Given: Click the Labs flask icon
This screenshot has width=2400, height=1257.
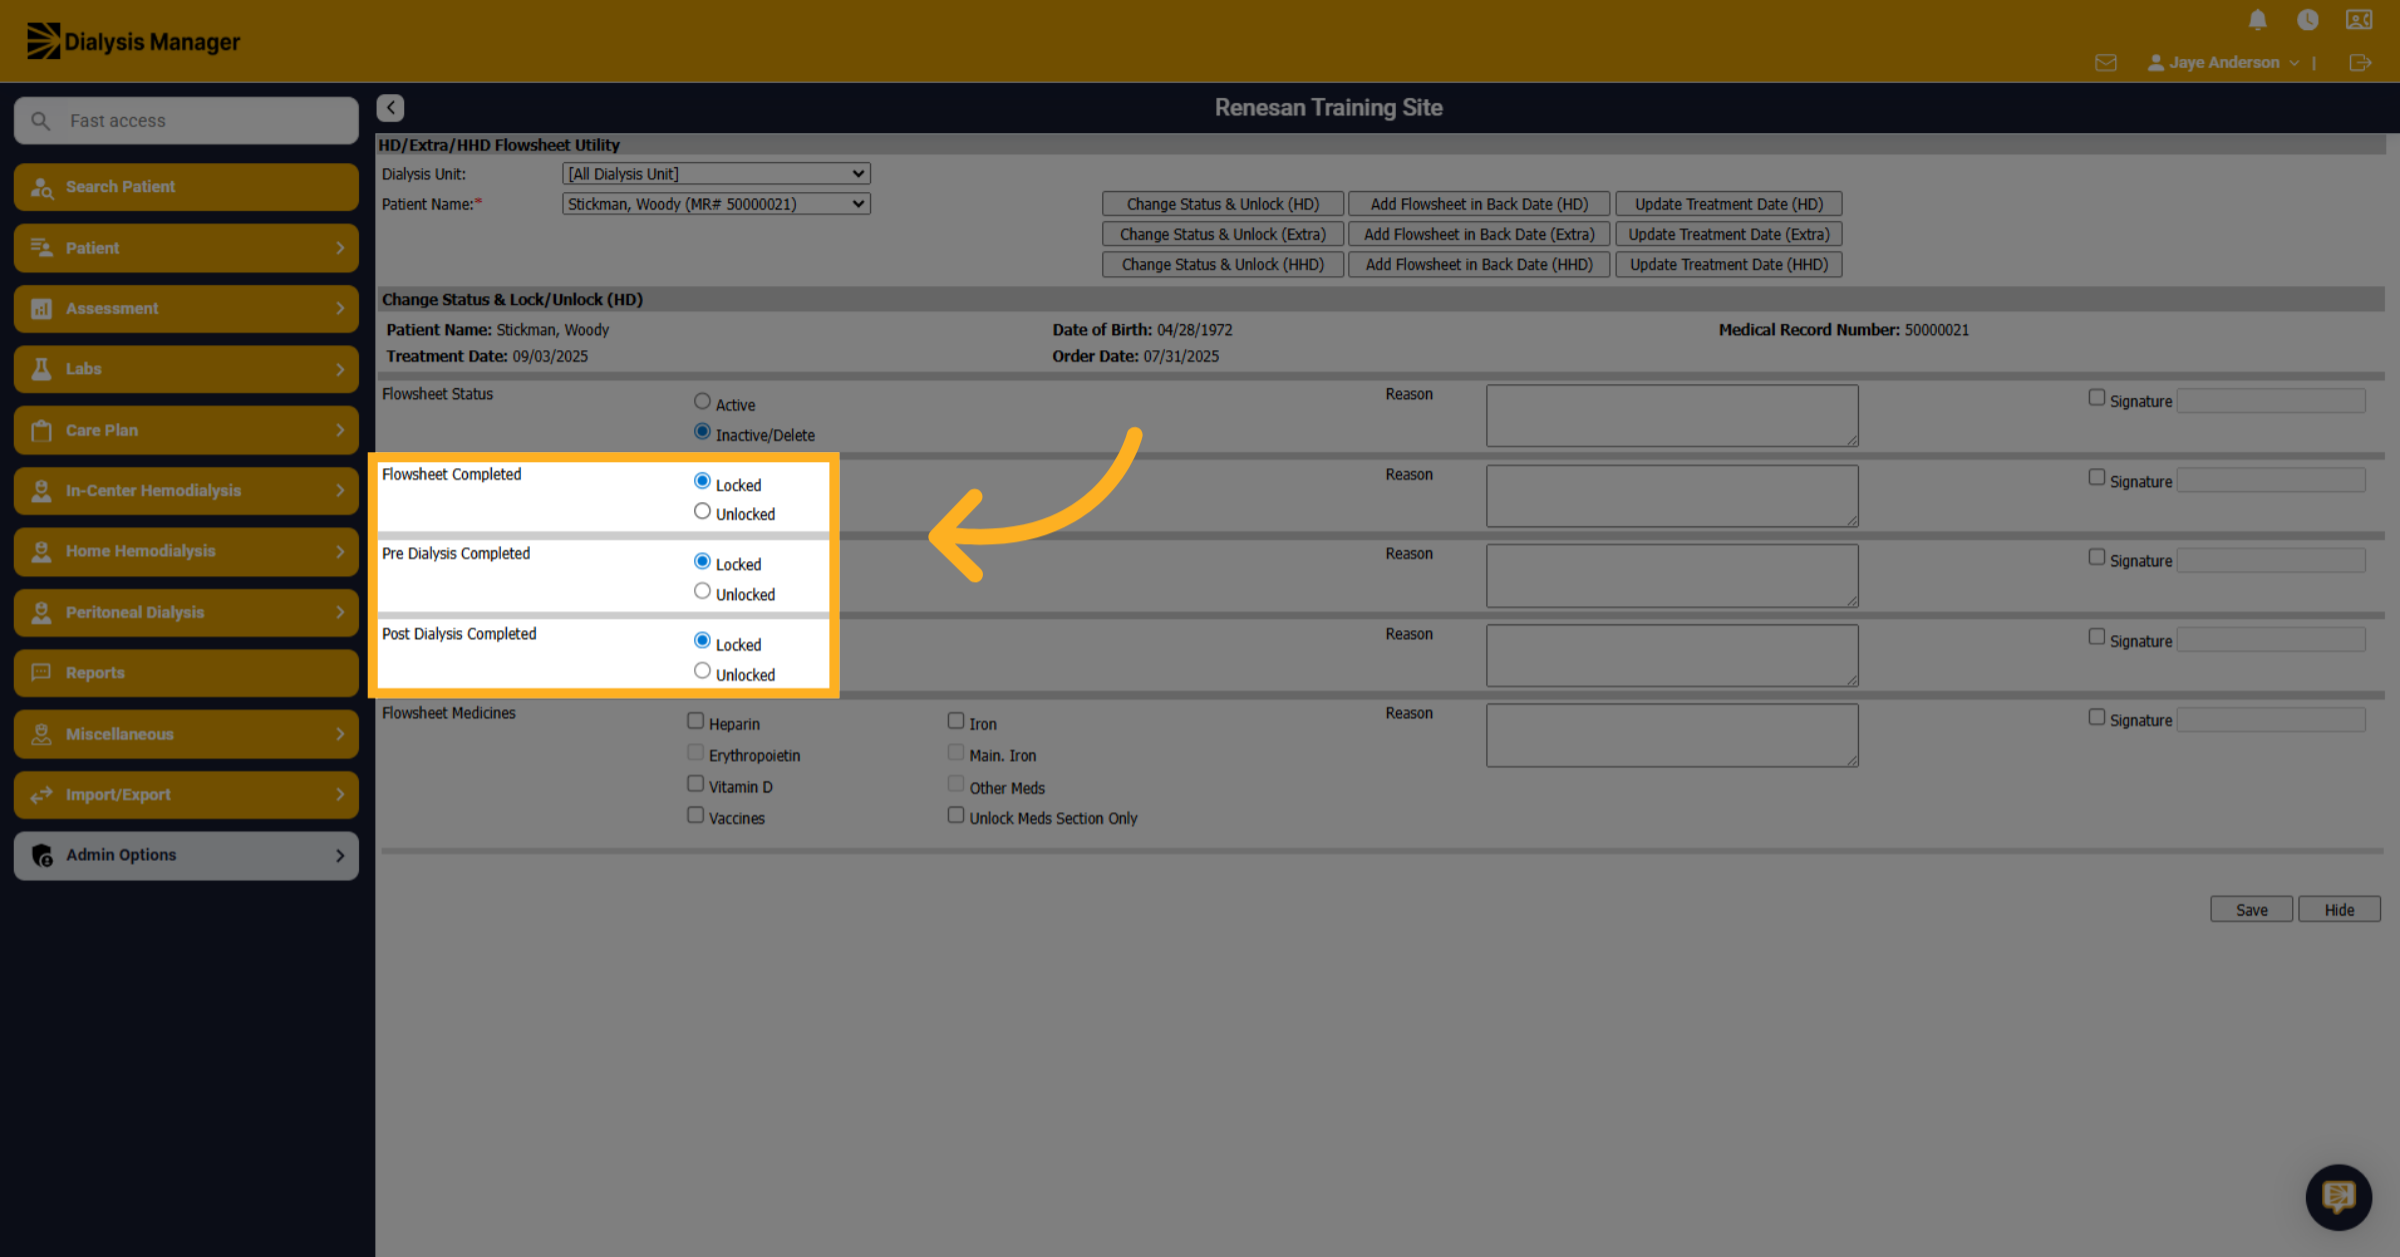Looking at the screenshot, I should click(x=41, y=369).
